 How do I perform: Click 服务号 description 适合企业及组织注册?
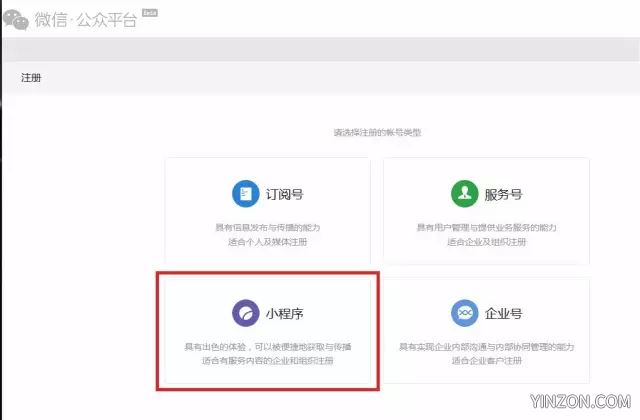pyautogui.click(x=487, y=242)
